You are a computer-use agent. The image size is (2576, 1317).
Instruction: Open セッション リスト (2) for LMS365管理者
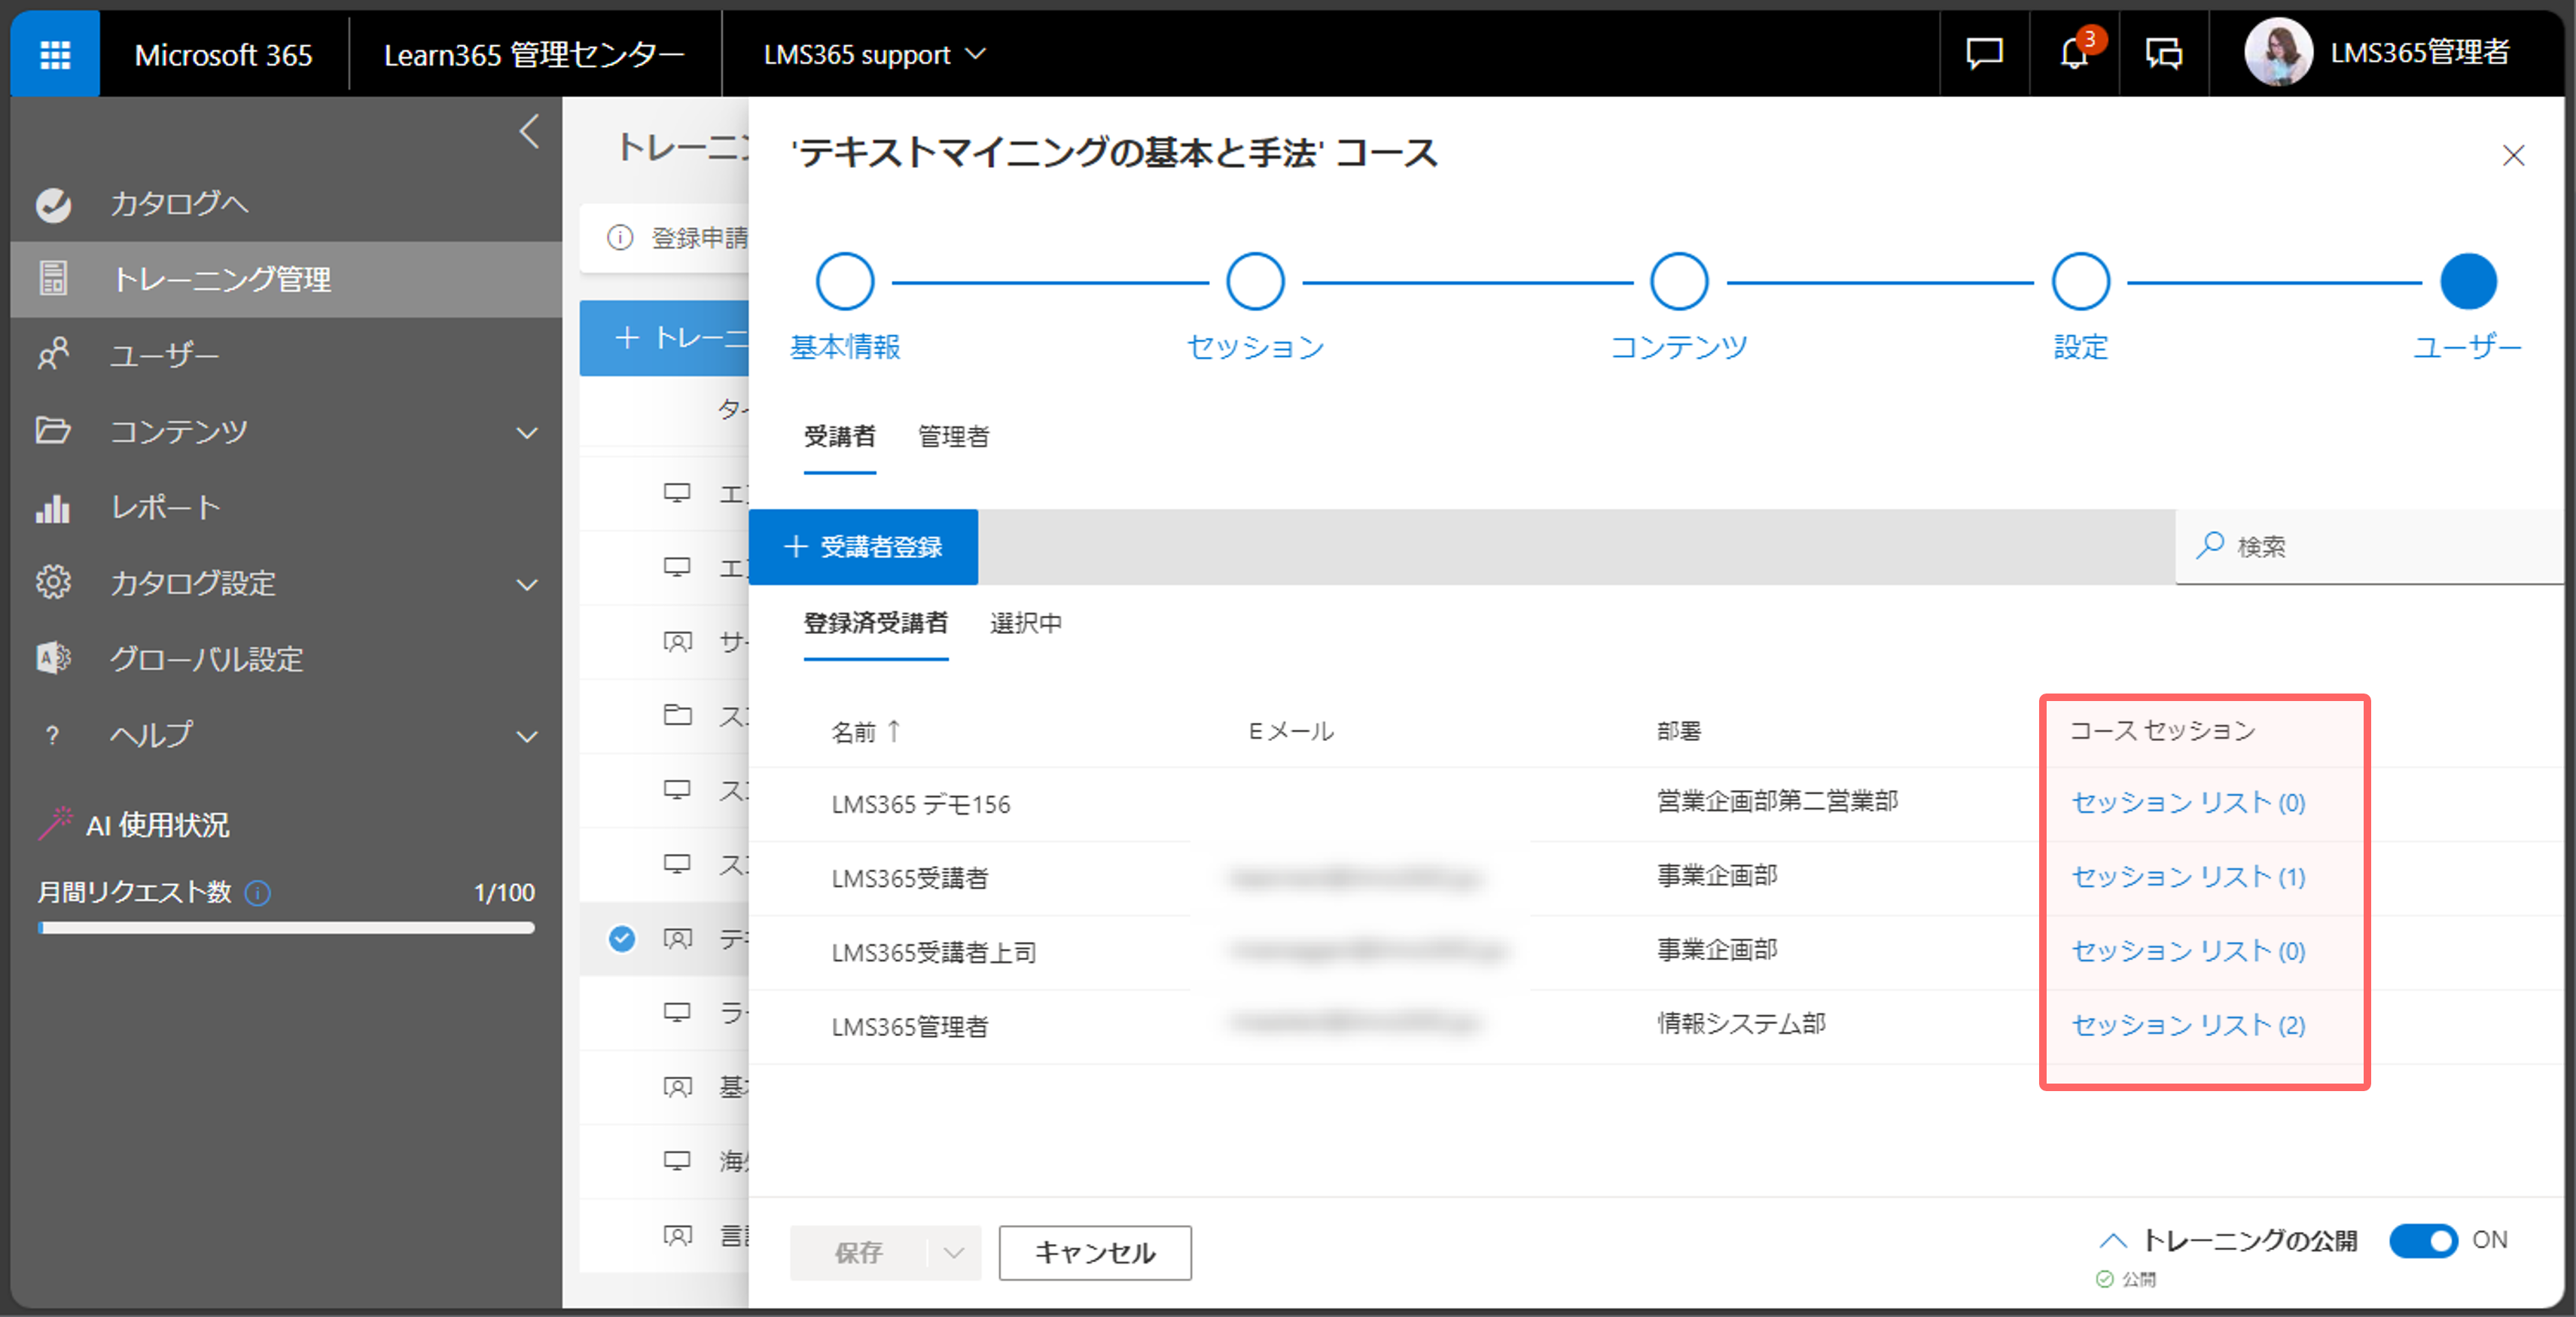(x=2188, y=1024)
